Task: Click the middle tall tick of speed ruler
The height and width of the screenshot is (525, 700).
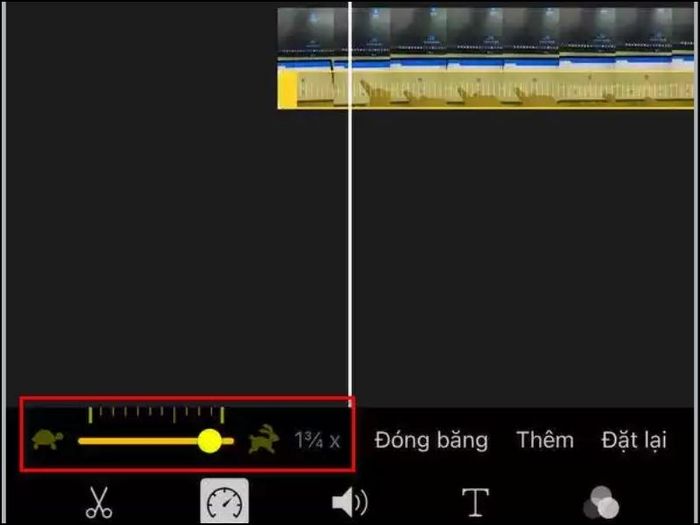Action: click(175, 415)
